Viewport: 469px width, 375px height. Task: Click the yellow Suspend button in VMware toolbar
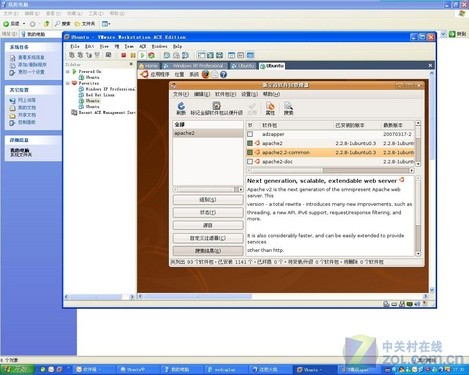coord(133,55)
